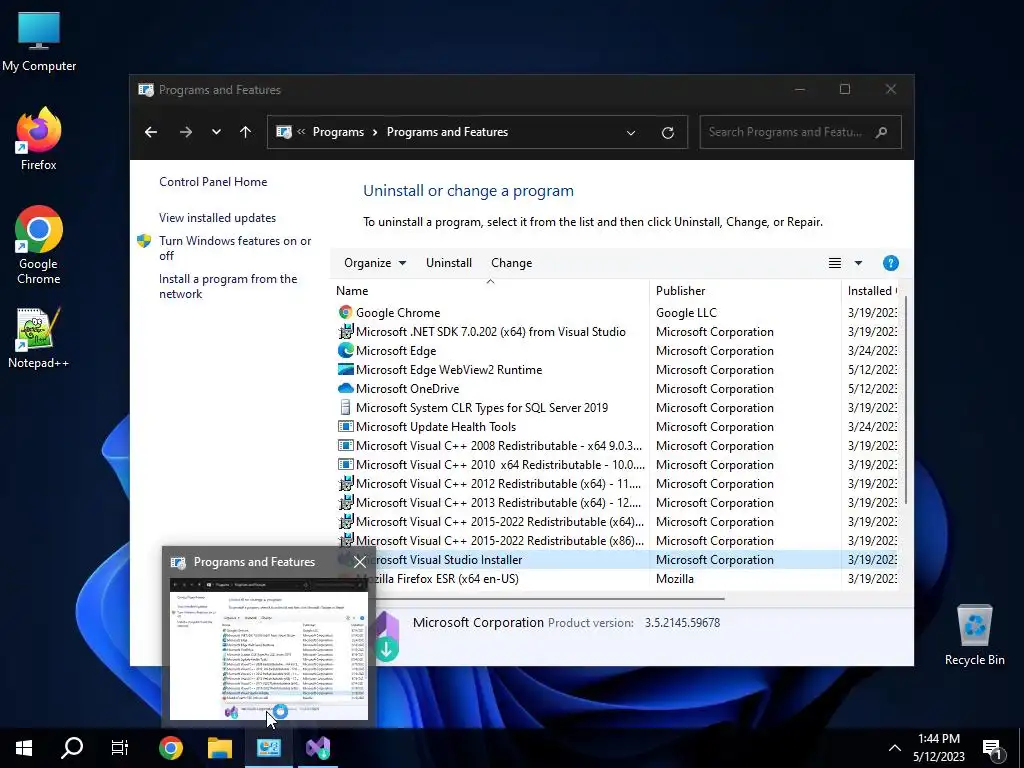Viewport: 1024px width, 768px height.
Task: Open Control Panel Home link
Action: pyautogui.click(x=213, y=182)
